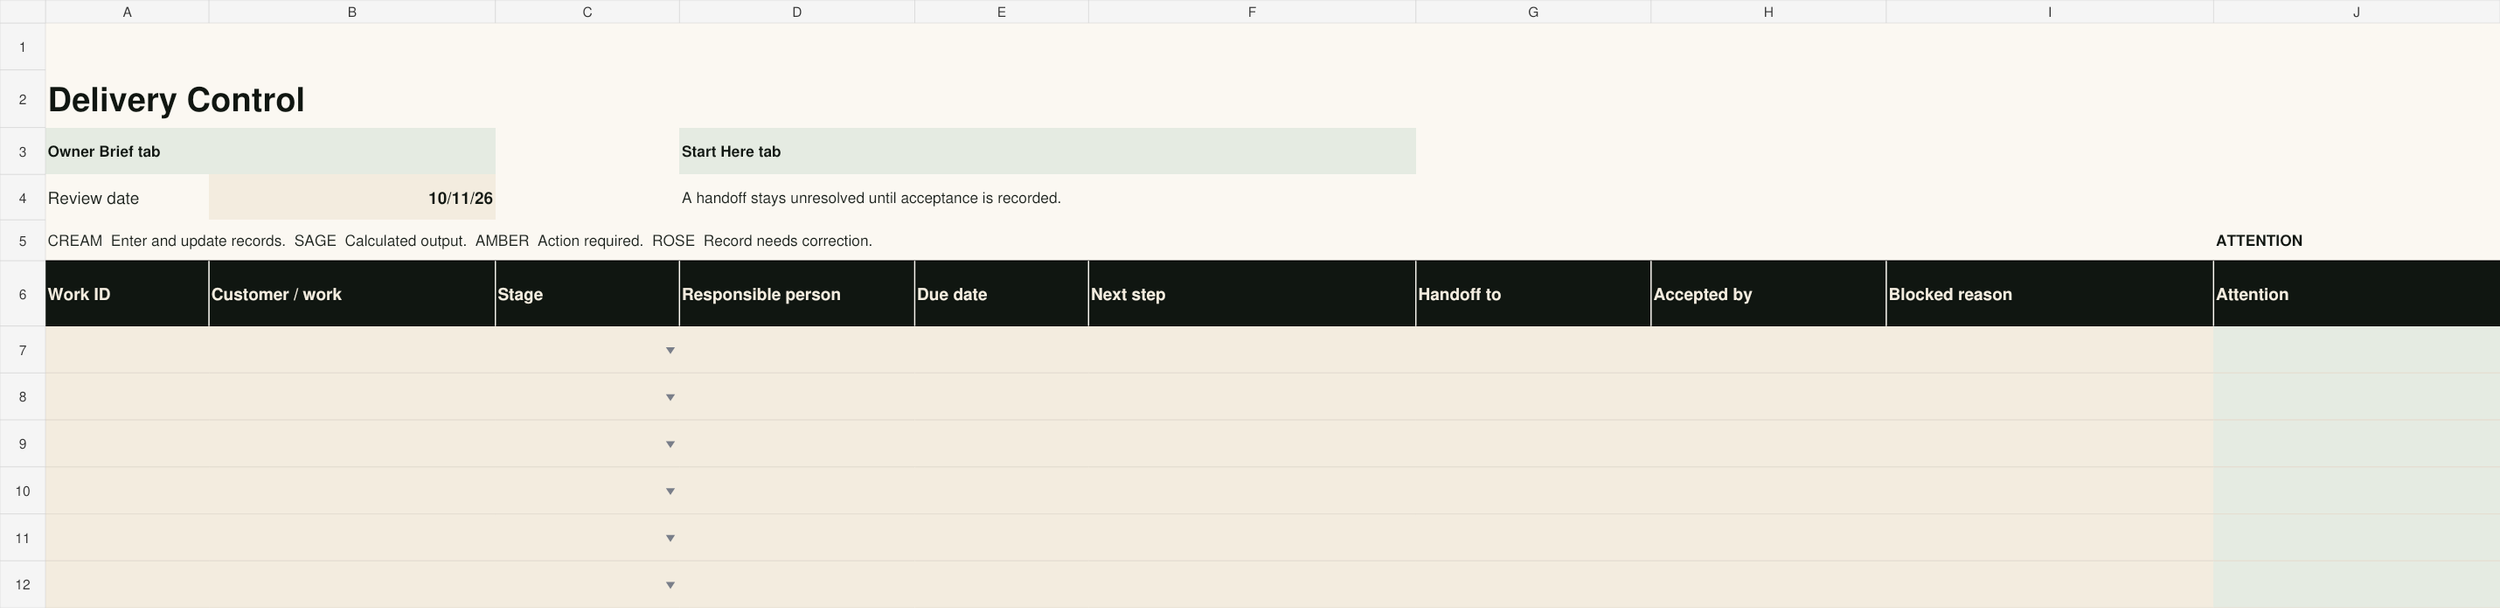Viewport: 2500px width, 608px height.
Task: Select the Stage header cell
Action: 587,294
